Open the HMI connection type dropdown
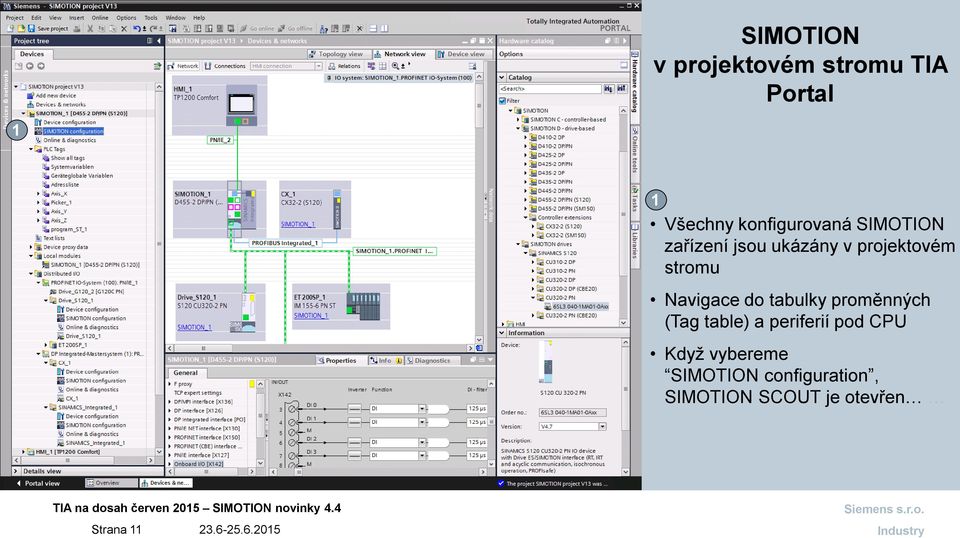The height and width of the screenshot is (538, 960). click(x=318, y=66)
